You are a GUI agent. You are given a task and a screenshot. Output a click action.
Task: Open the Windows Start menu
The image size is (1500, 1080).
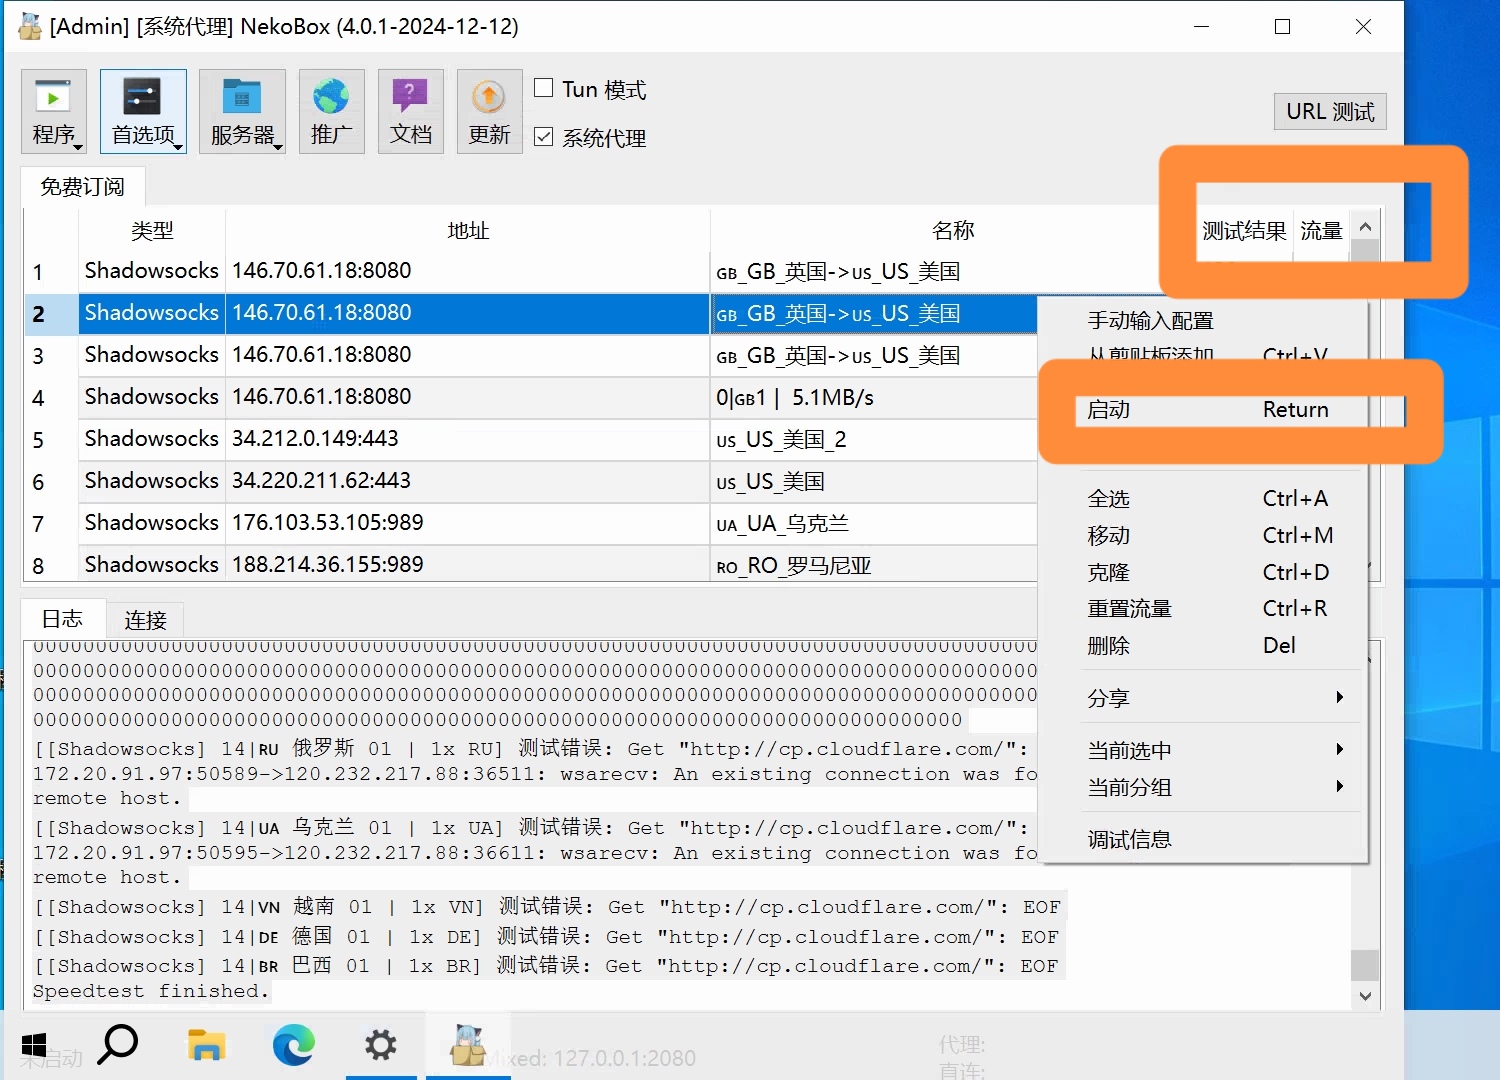coord(34,1046)
